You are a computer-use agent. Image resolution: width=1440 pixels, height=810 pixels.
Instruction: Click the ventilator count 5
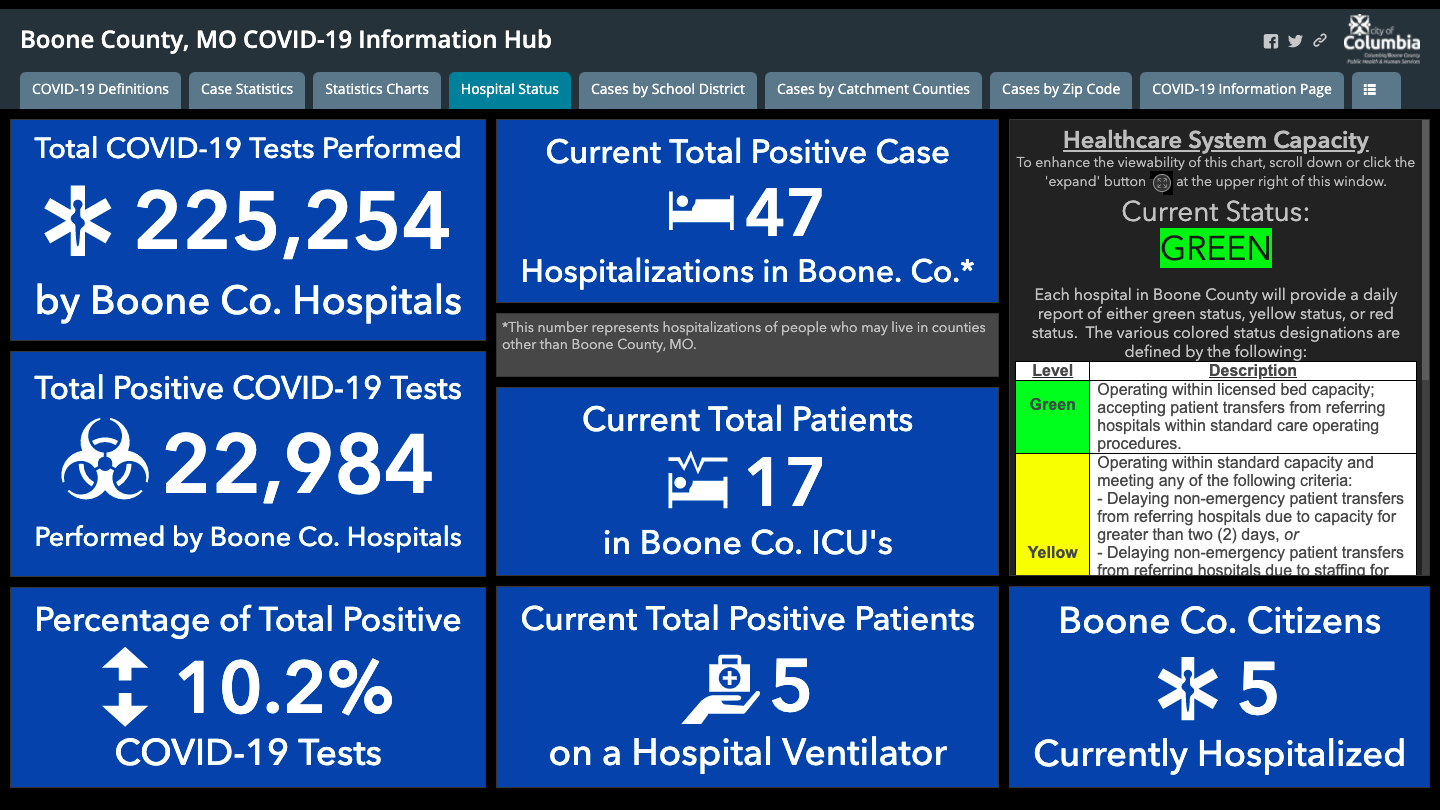pyautogui.click(x=791, y=687)
